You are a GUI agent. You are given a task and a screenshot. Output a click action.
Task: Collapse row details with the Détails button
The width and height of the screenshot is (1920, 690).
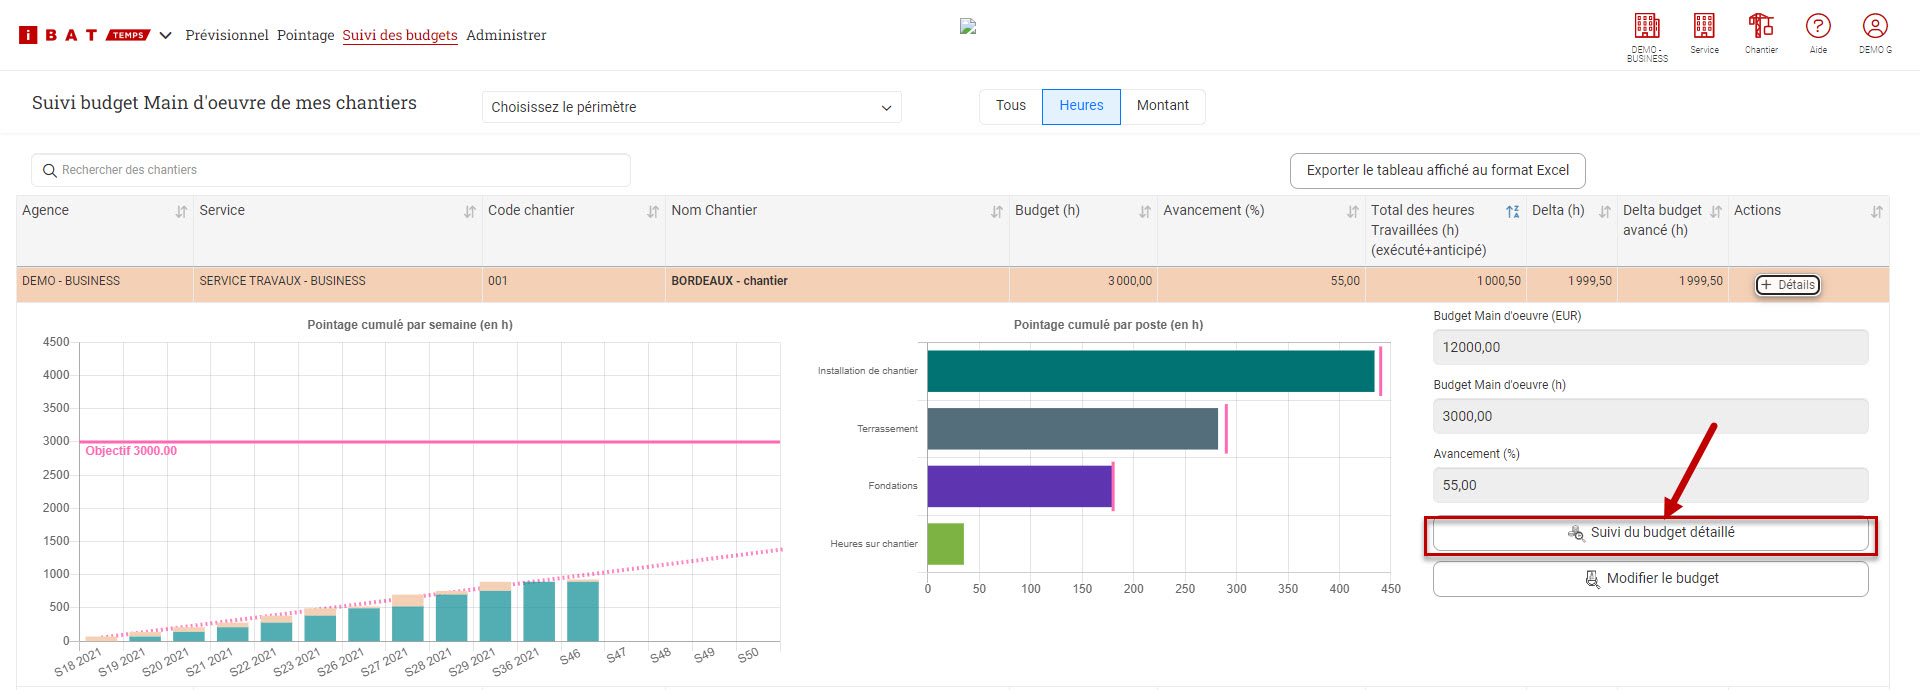pos(1787,285)
